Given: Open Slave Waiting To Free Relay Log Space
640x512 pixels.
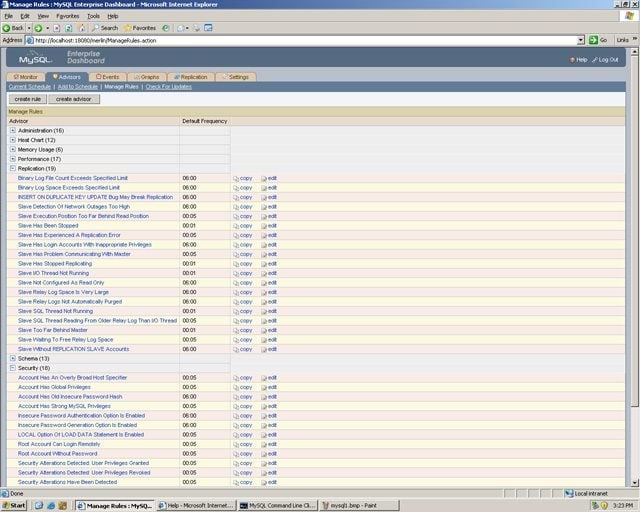Looking at the screenshot, I should [x=66, y=340].
